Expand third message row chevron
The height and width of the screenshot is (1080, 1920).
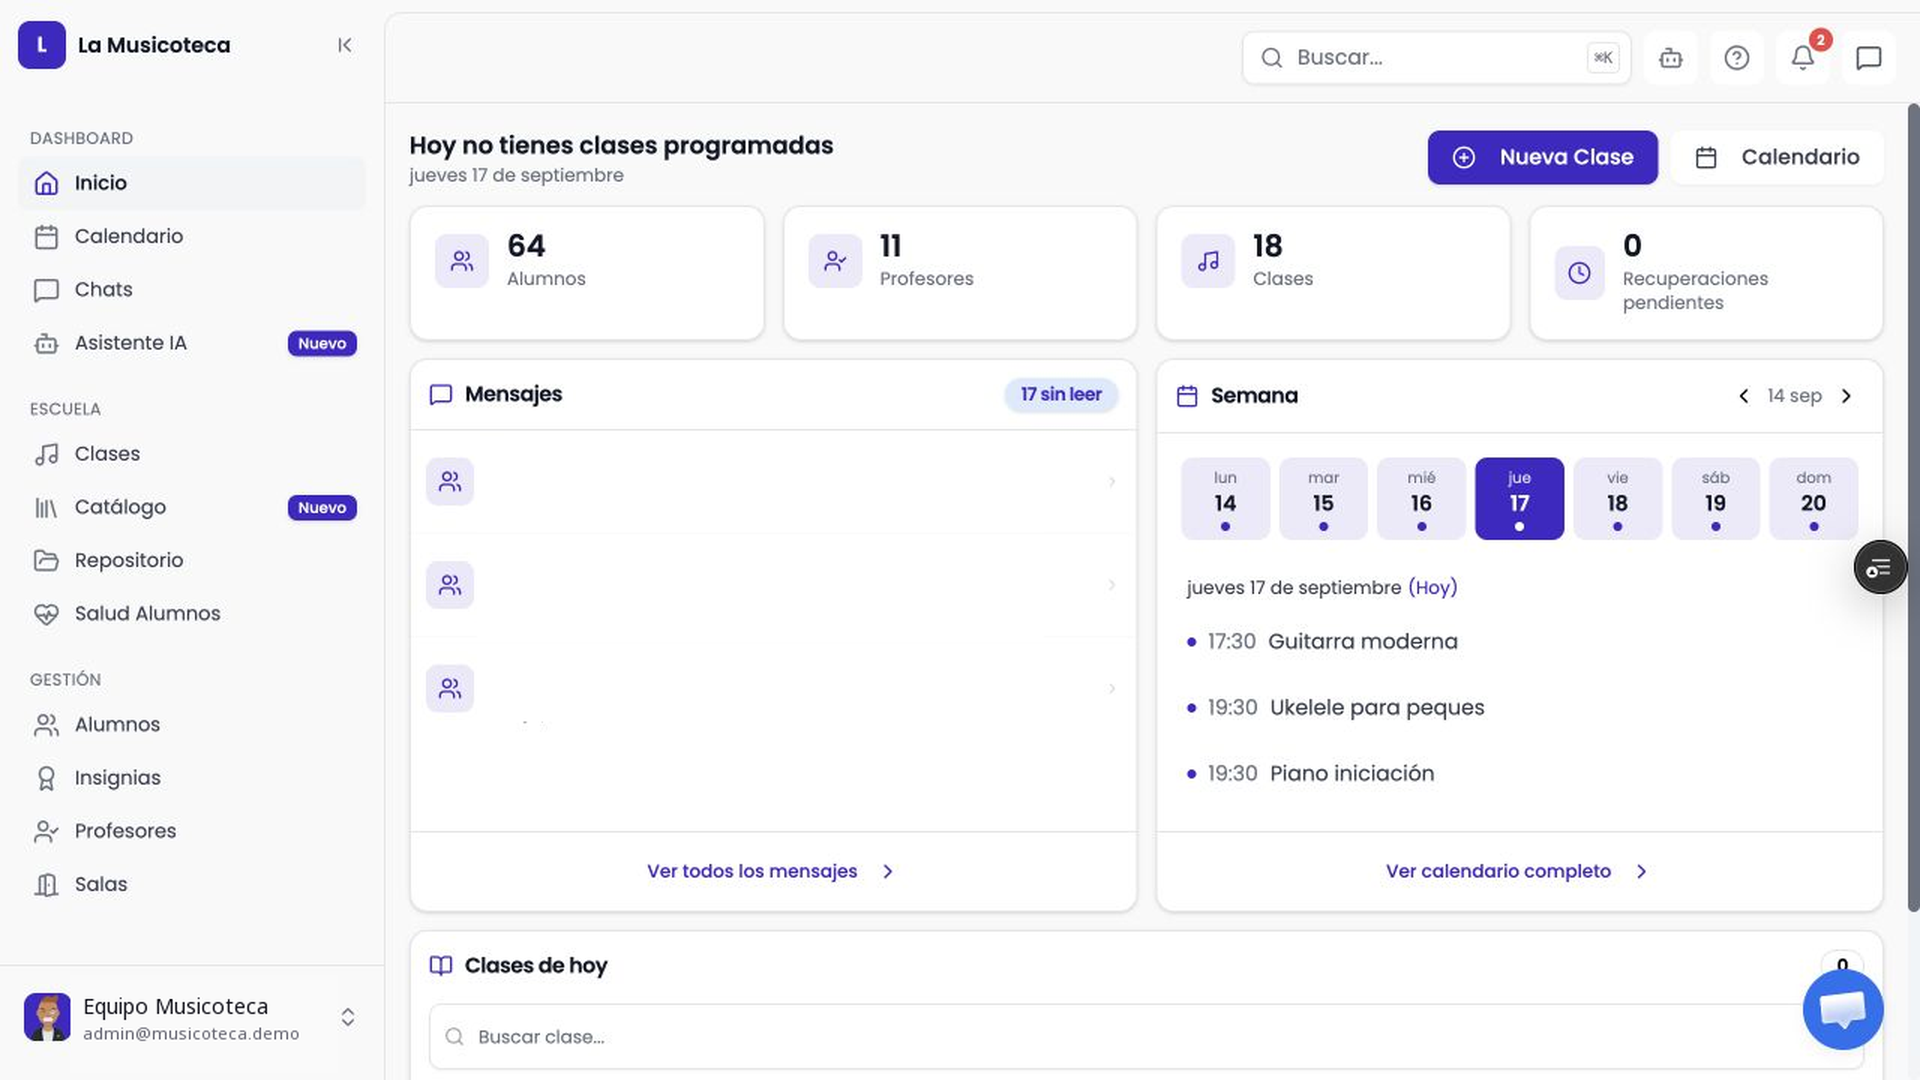pyautogui.click(x=1112, y=689)
